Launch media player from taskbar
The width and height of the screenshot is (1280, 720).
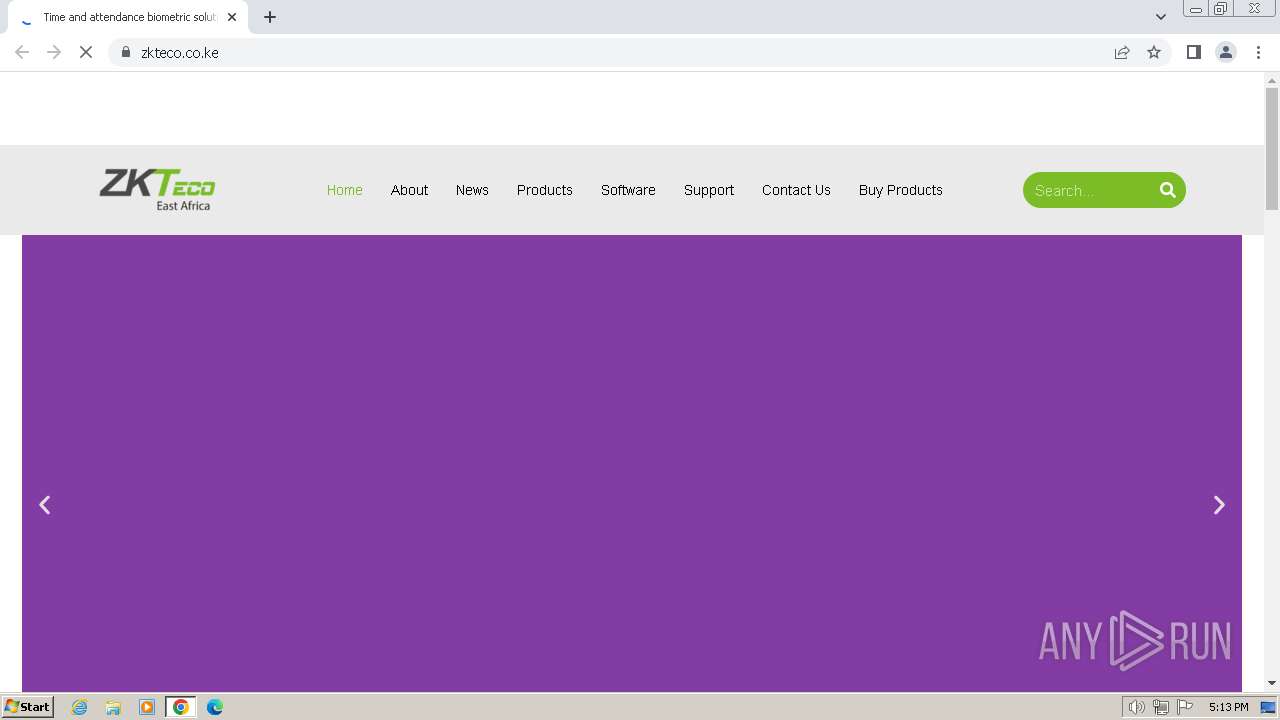147,707
